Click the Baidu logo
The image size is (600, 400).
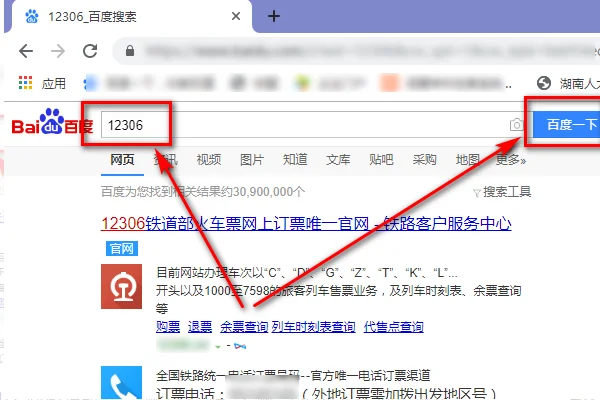point(52,122)
